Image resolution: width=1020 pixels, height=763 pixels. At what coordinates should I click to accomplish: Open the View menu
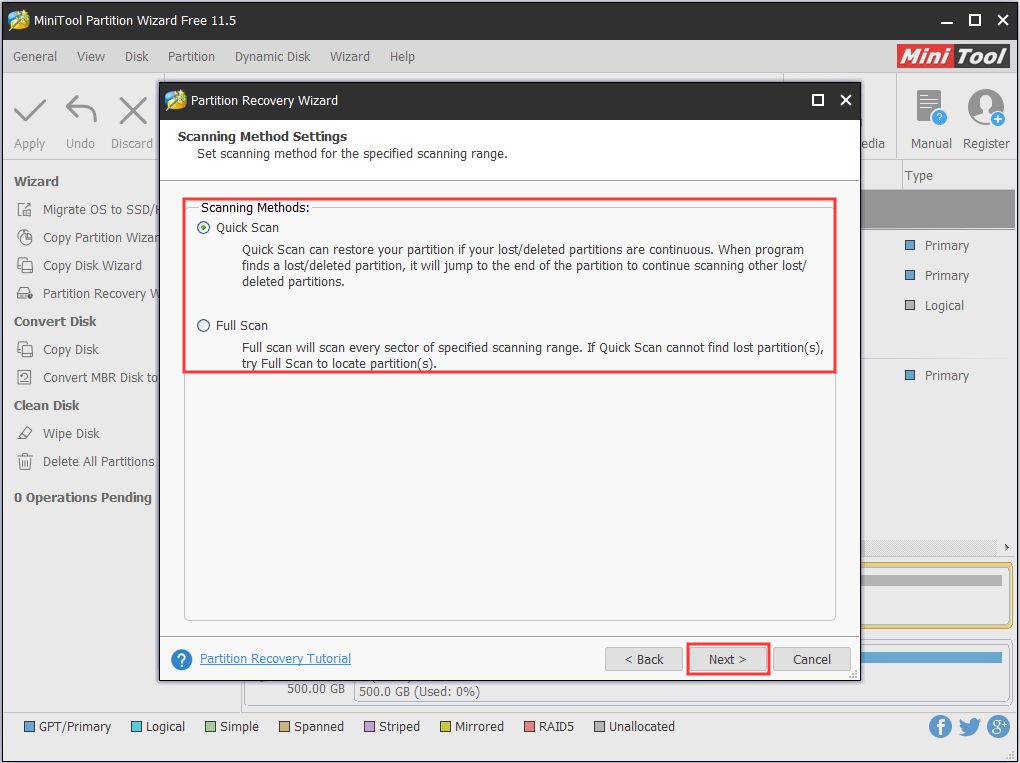(90, 57)
